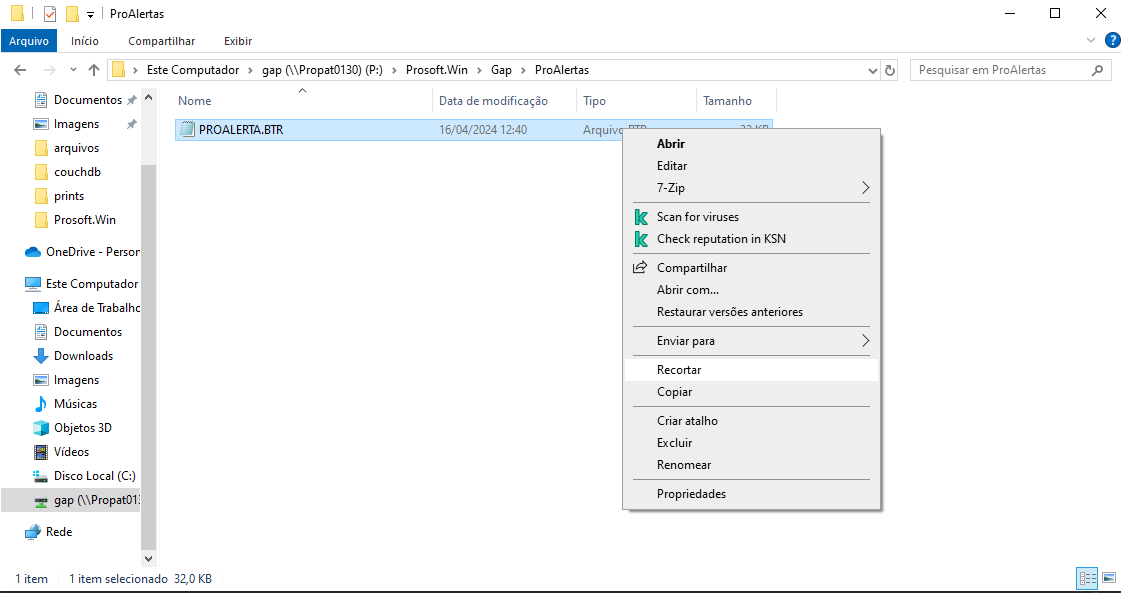Click the up-arrow parent folder button
This screenshot has height=593, width=1121.
pos(94,70)
